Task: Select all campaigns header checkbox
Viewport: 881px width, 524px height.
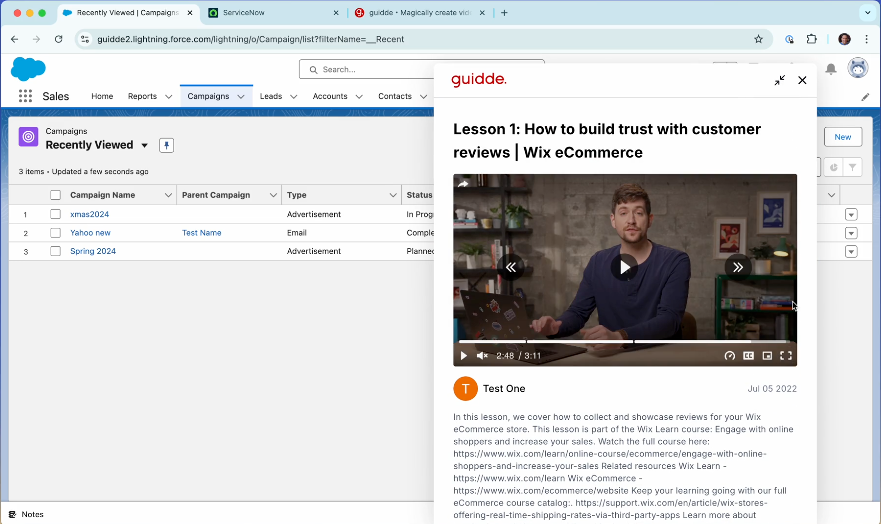Action: click(55, 195)
